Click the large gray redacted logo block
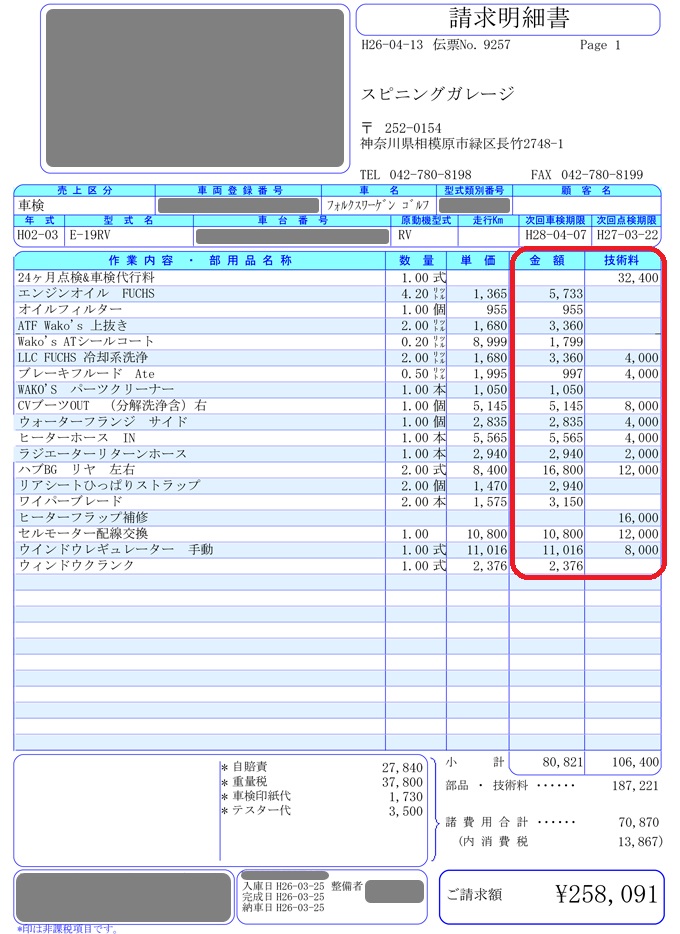The image size is (680, 934). (x=195, y=88)
